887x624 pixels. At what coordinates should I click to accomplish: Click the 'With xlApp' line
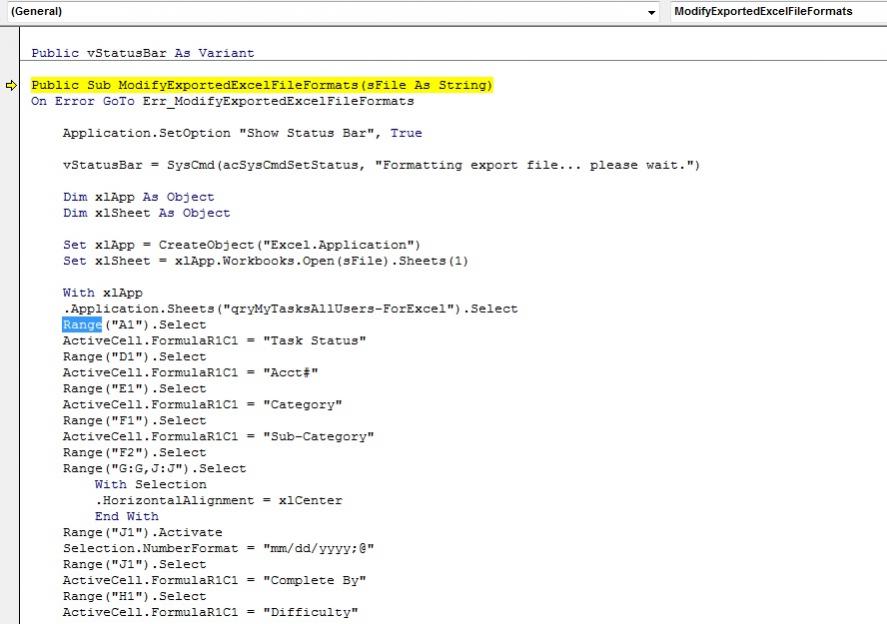[x=103, y=293]
